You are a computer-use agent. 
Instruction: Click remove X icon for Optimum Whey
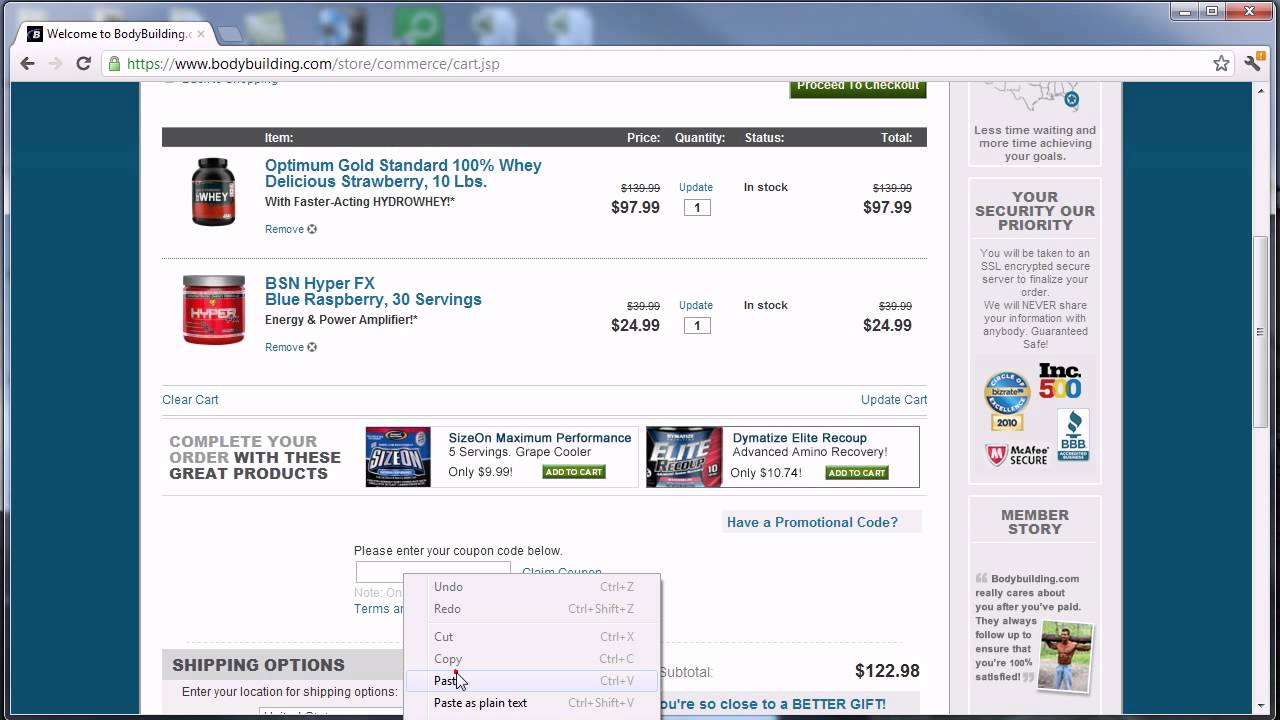pos(312,229)
